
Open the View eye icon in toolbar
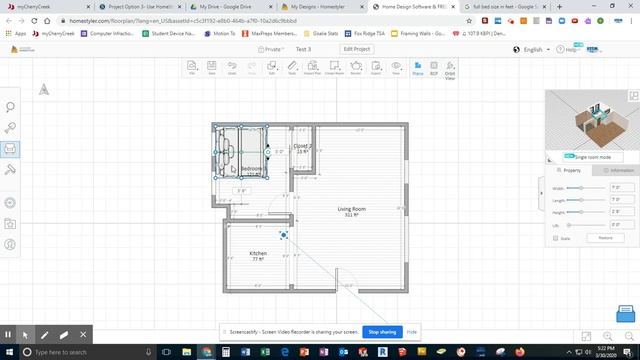click(396, 67)
